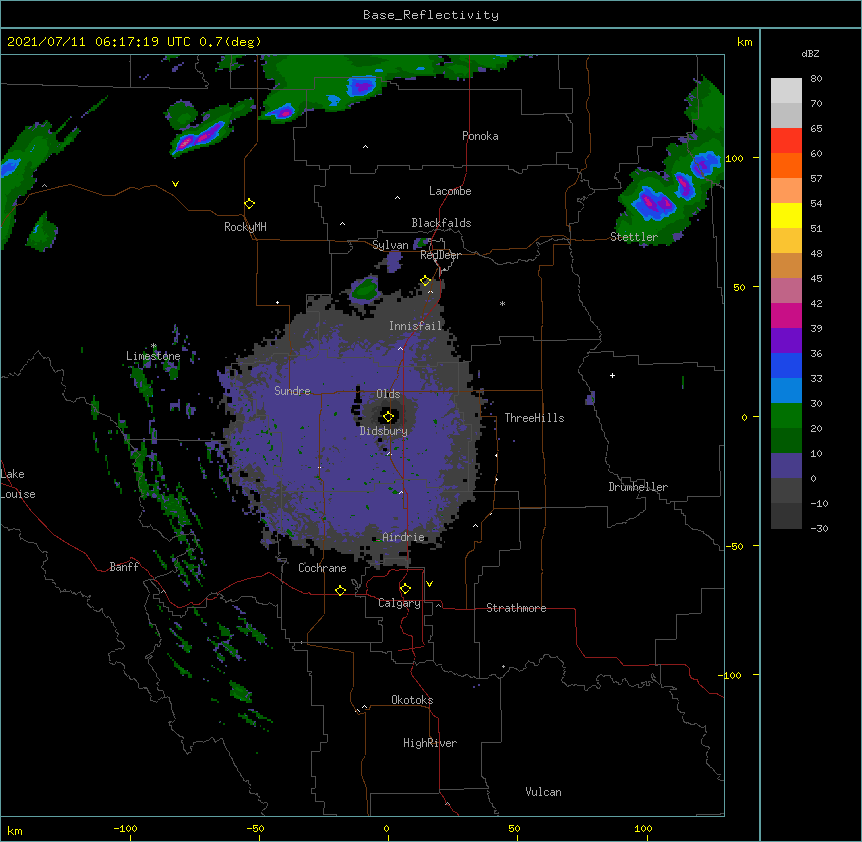The width and height of the screenshot is (862, 842).
Task: Select the yellow diamond marker above Calgary label
Action: (x=405, y=589)
